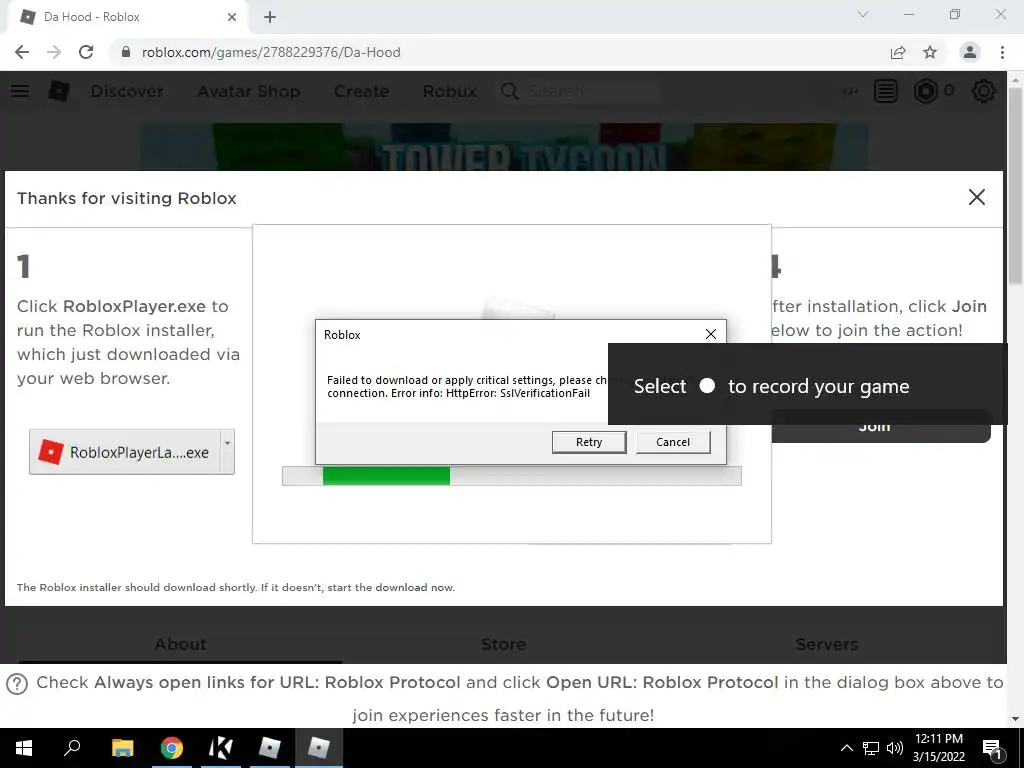Image resolution: width=1024 pixels, height=768 pixels.
Task: Click Cancel in the Roblox error dialog
Action: 673,442
